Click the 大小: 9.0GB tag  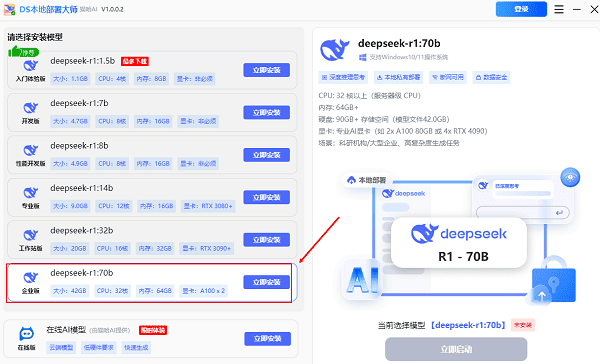coord(70,206)
